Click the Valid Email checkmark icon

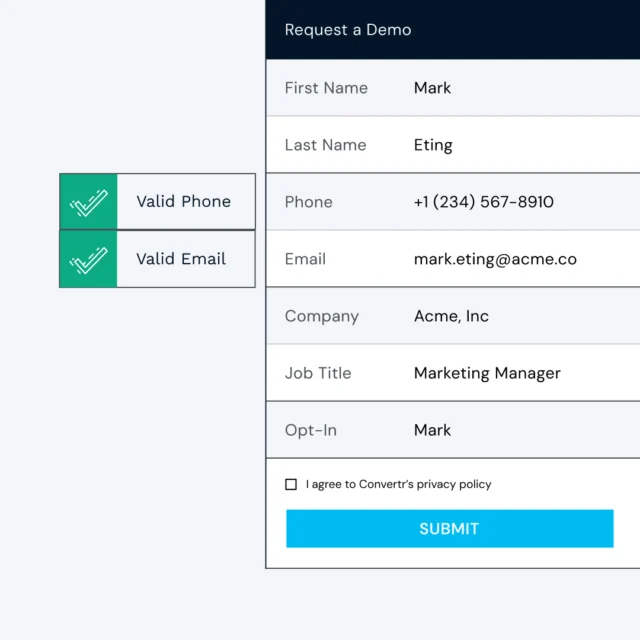tap(88, 259)
